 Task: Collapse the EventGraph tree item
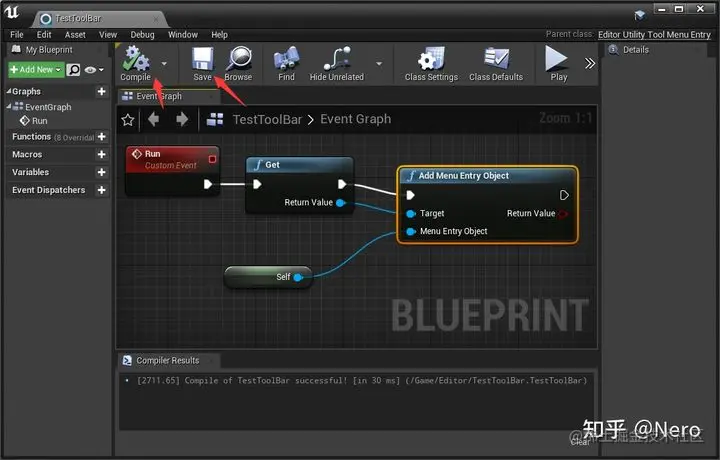(9, 107)
